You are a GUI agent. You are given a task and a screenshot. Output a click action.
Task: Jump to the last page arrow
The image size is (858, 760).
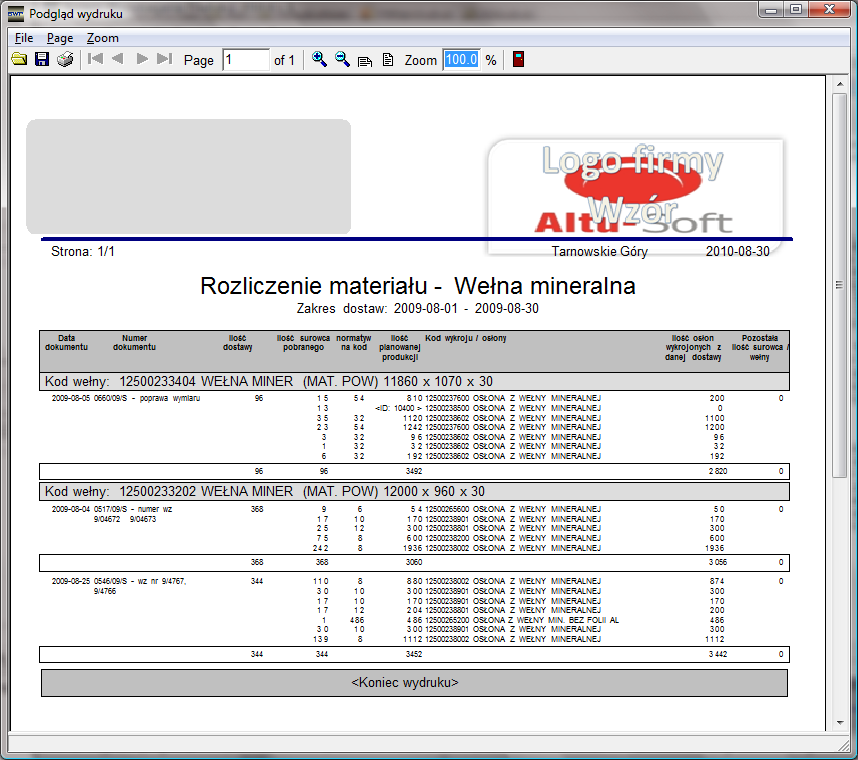click(165, 60)
